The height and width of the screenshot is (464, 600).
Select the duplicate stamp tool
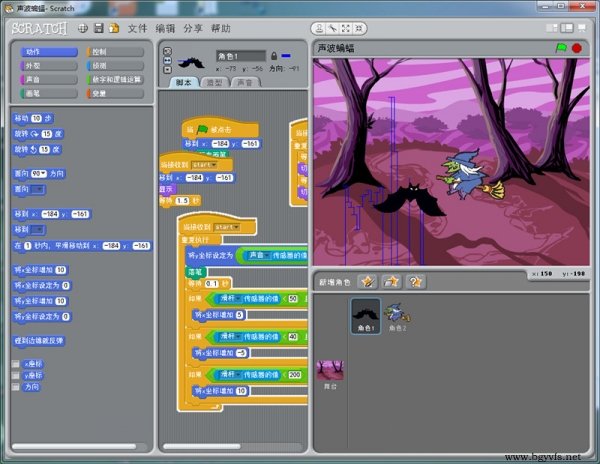pos(319,28)
